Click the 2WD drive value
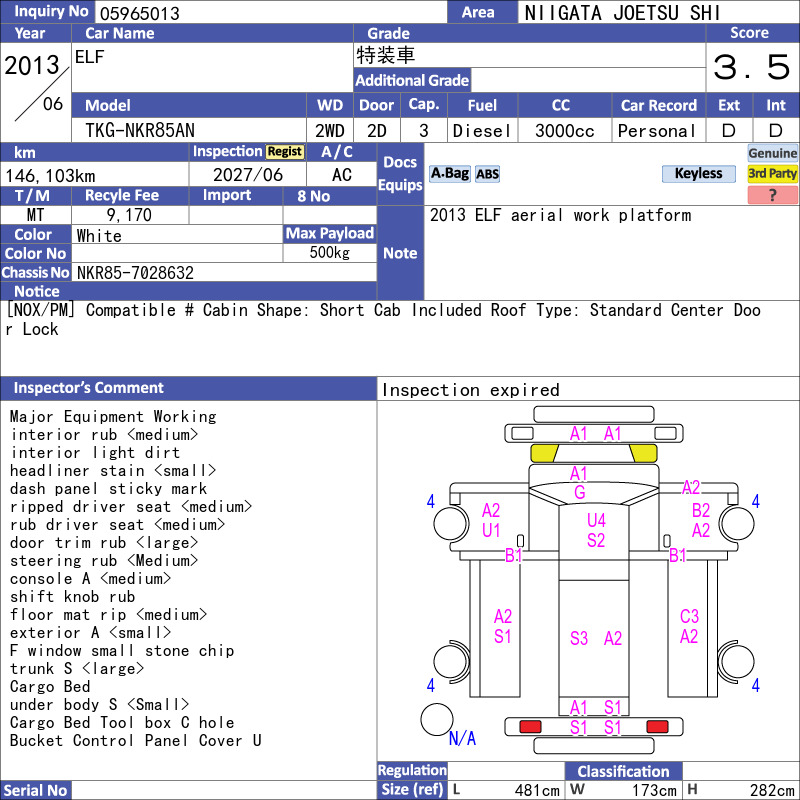This screenshot has height=800, width=800. pyautogui.click(x=329, y=131)
